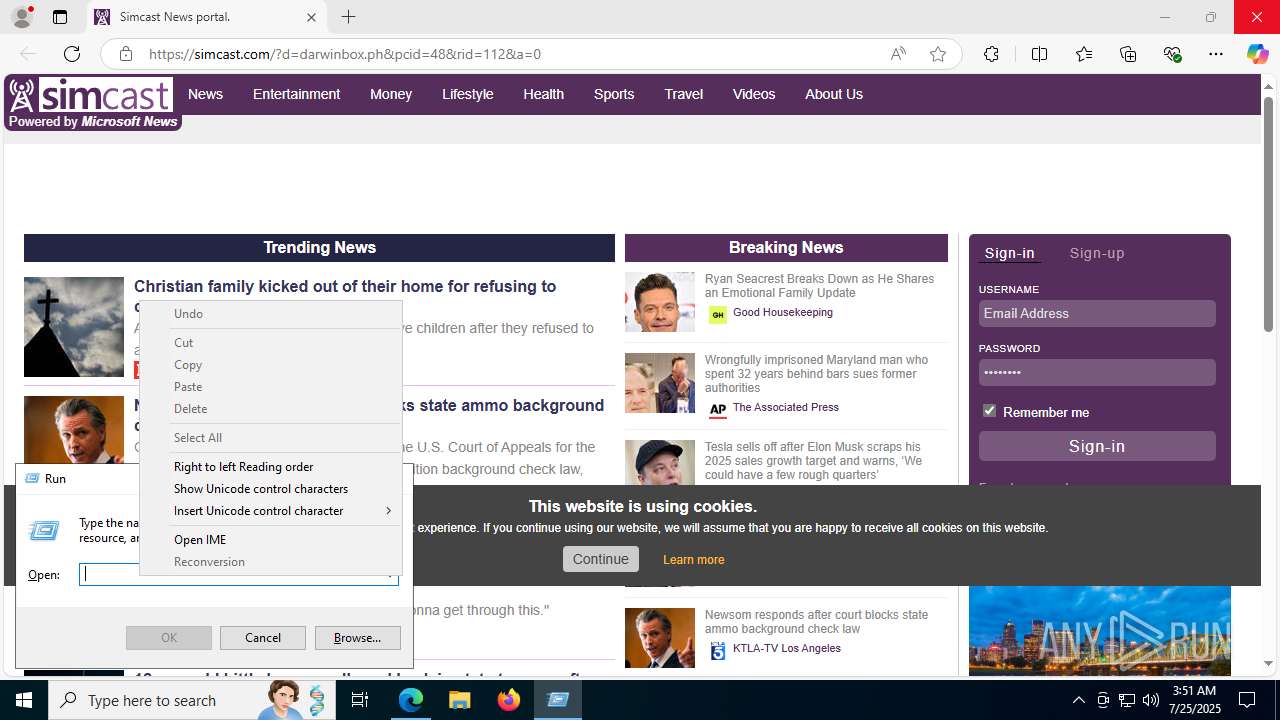Click the browser profile avatar icon
The height and width of the screenshot is (720, 1280).
21,17
